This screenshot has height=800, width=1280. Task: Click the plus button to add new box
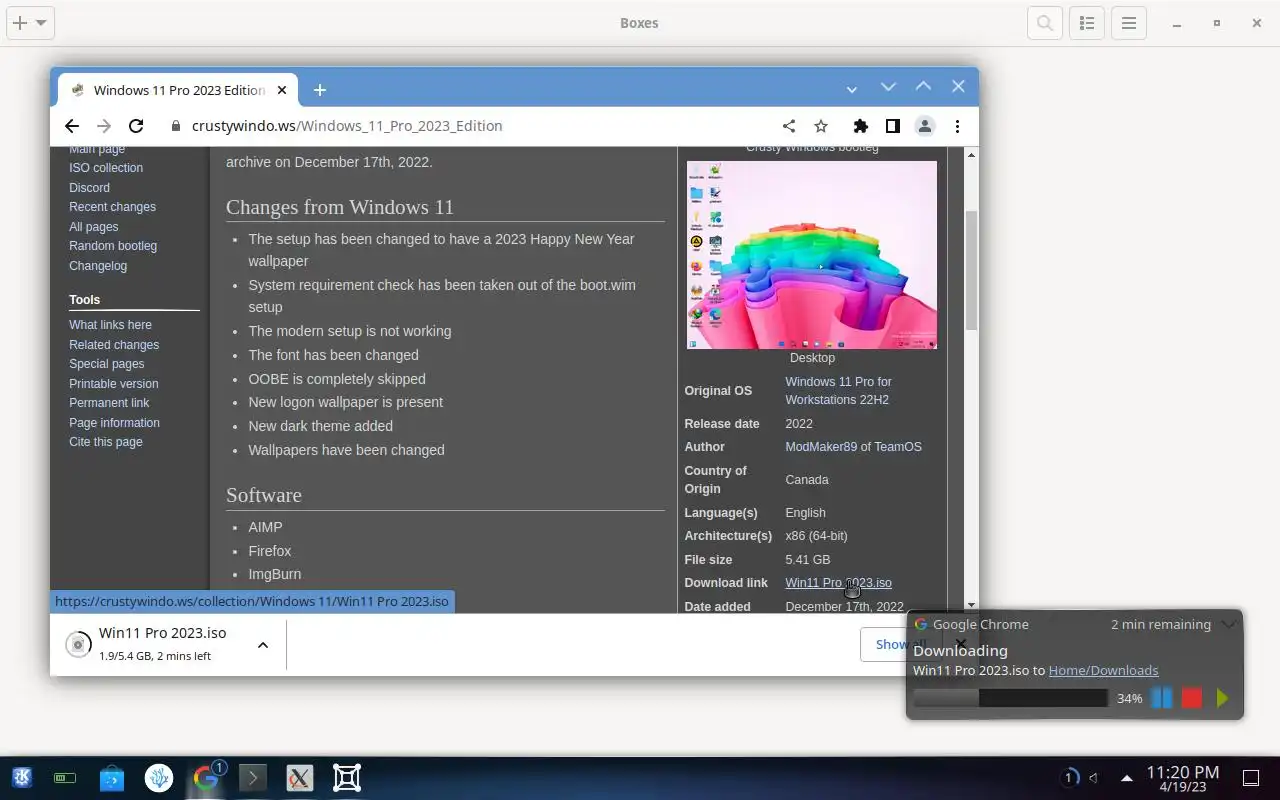(x=20, y=23)
